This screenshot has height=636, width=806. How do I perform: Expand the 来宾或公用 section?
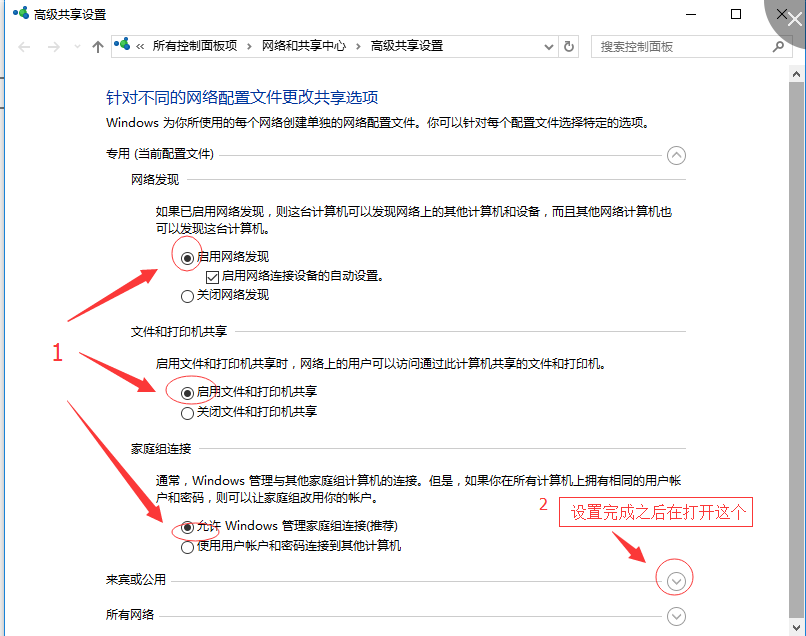coord(676,581)
